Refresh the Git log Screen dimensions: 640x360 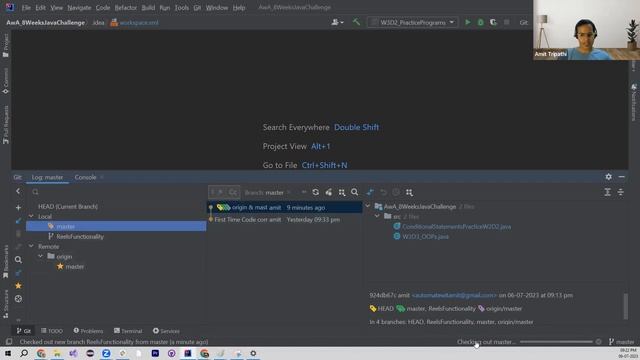coord(316,192)
